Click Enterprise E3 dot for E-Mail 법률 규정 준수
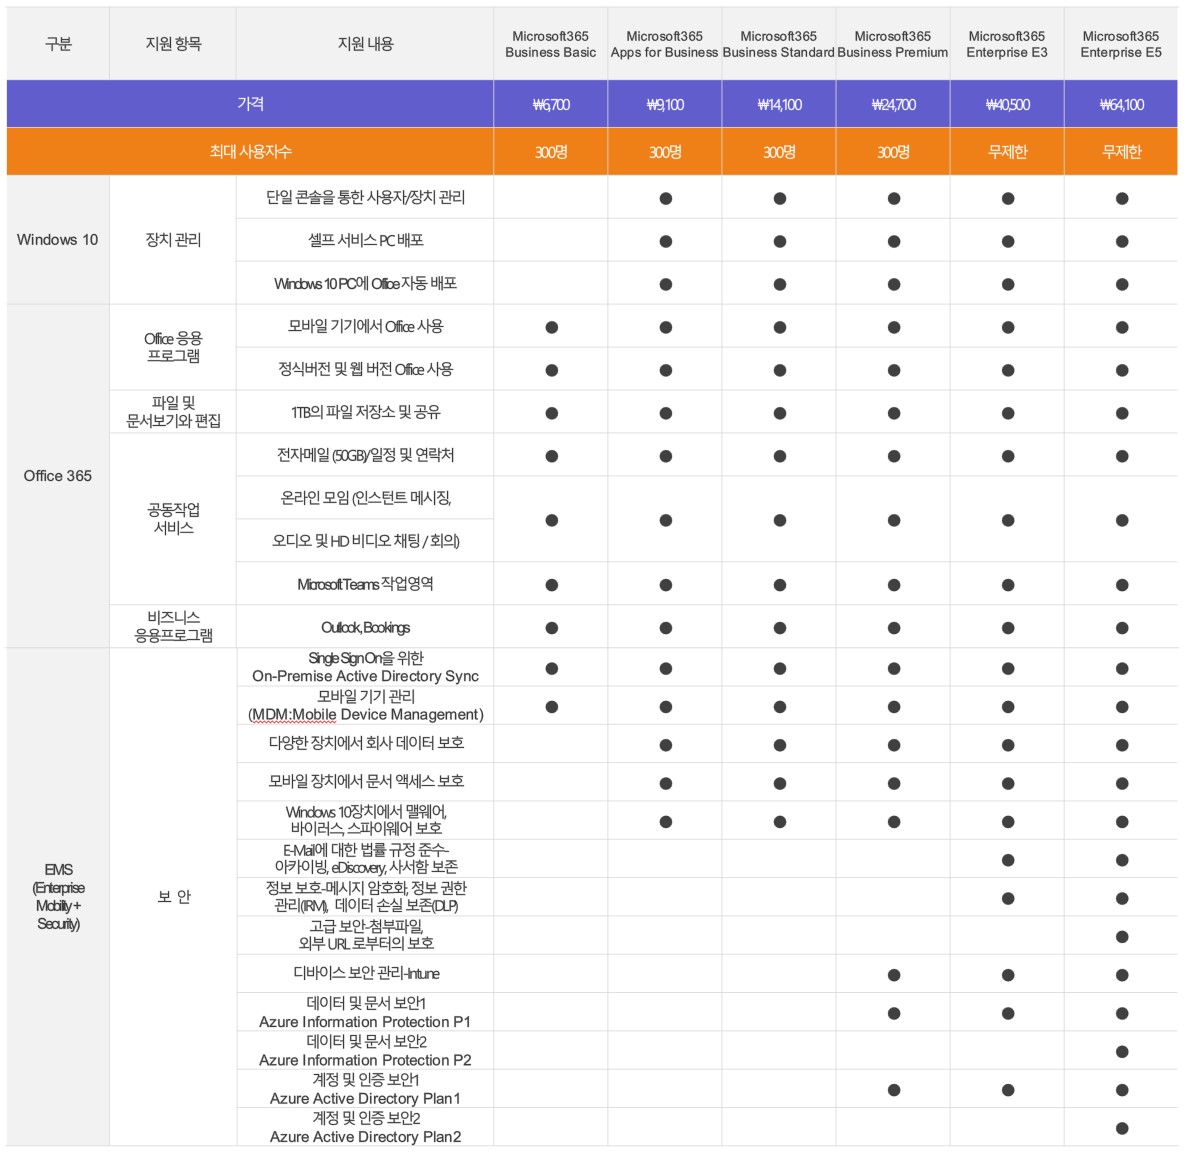The image size is (1184, 1152). (1008, 861)
